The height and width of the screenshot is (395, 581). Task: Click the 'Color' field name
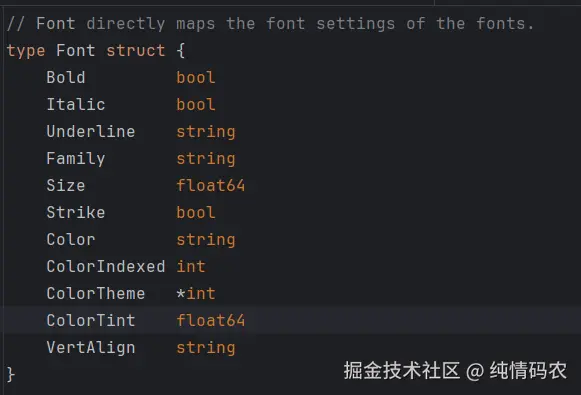pyautogui.click(x=71, y=239)
